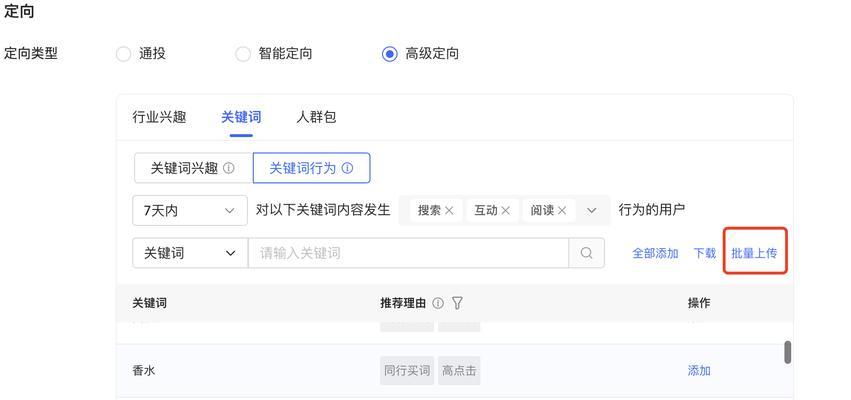Click 添加 for the 香水 keyword
The height and width of the screenshot is (400, 851).
[699, 371]
